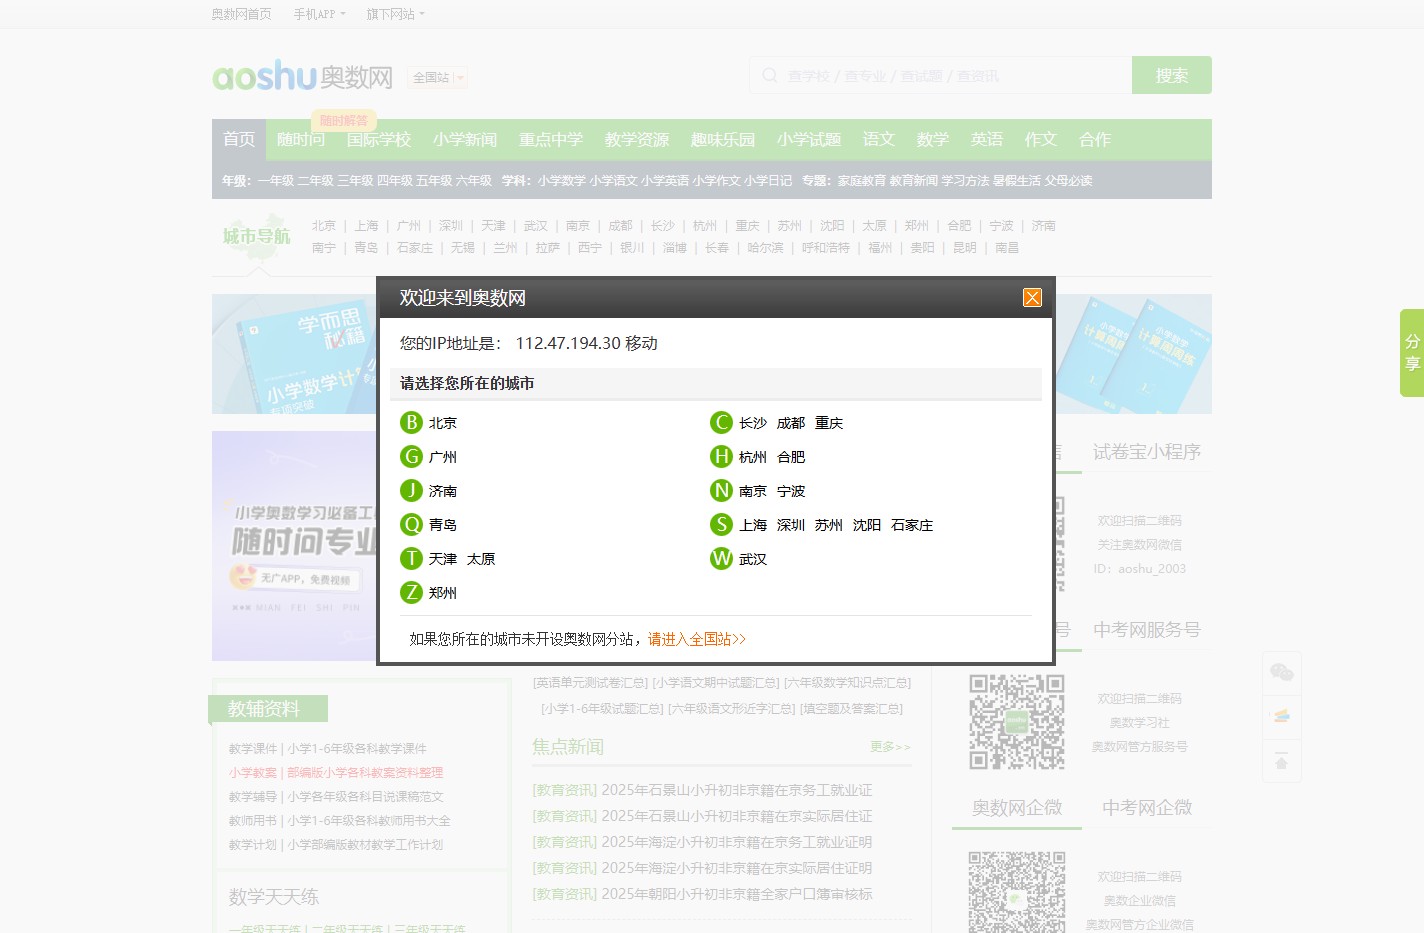Viewport: 1424px width, 933px height.
Task: Open the 国际学校 nav item
Action: click(379, 139)
